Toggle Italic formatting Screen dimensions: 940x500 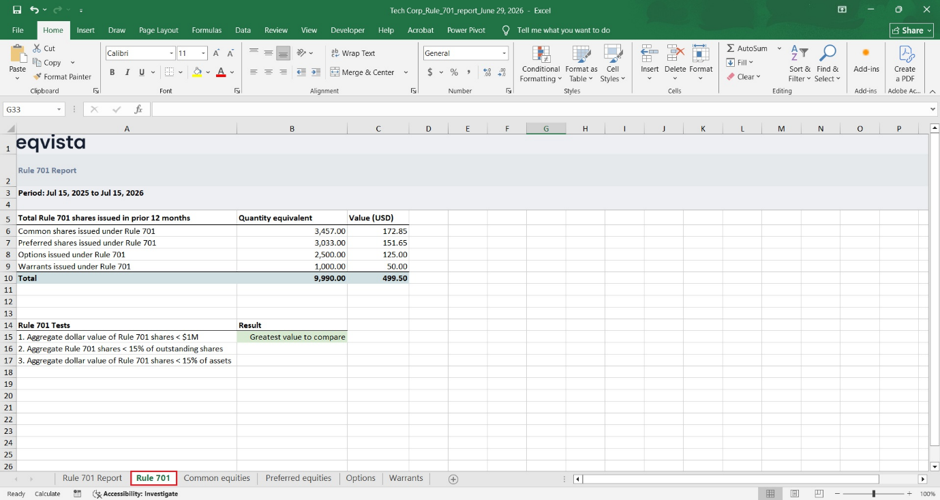click(127, 72)
